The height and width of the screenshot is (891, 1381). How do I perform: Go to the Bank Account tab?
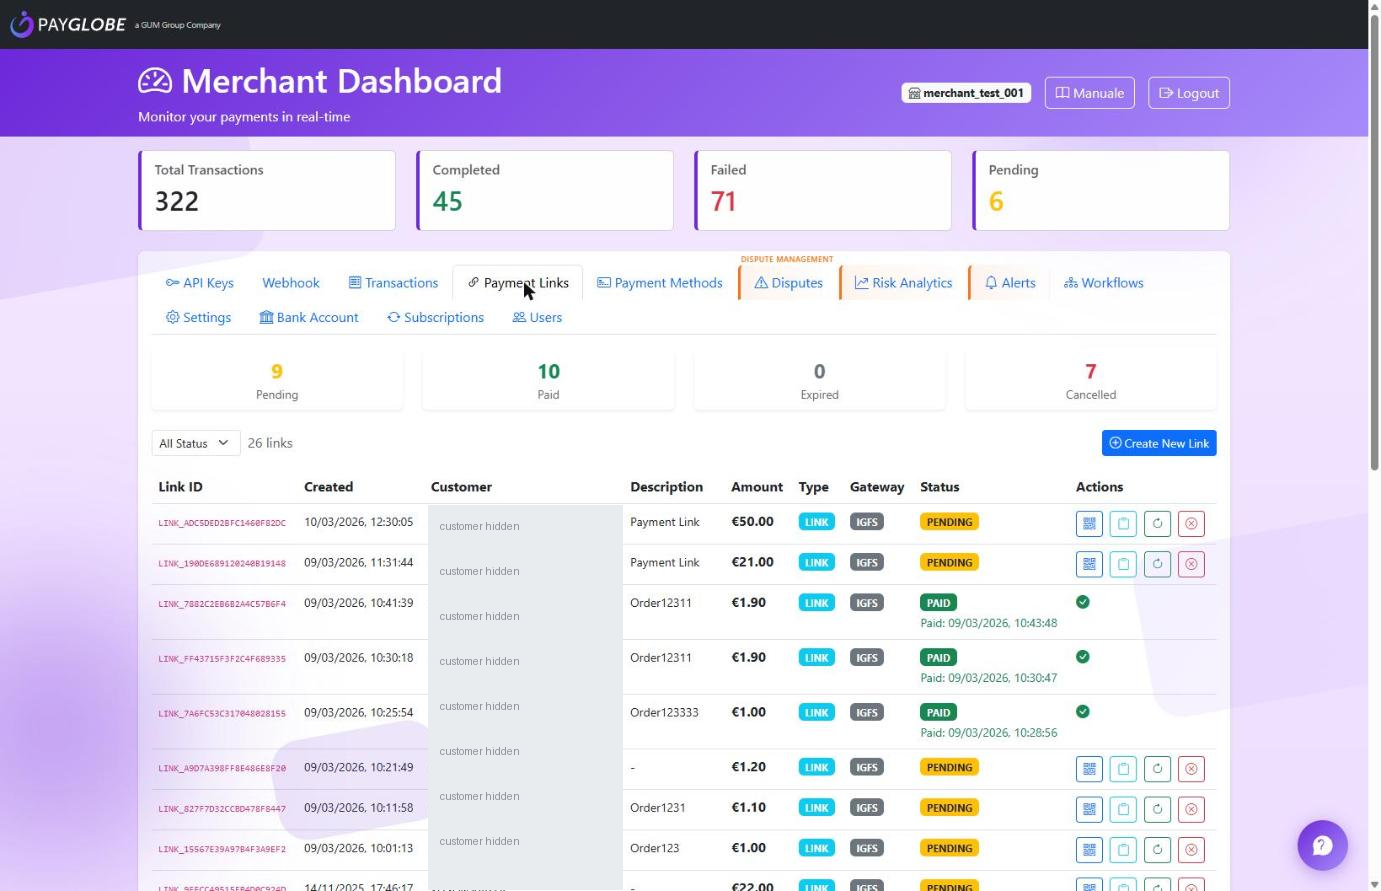pyautogui.click(x=309, y=317)
